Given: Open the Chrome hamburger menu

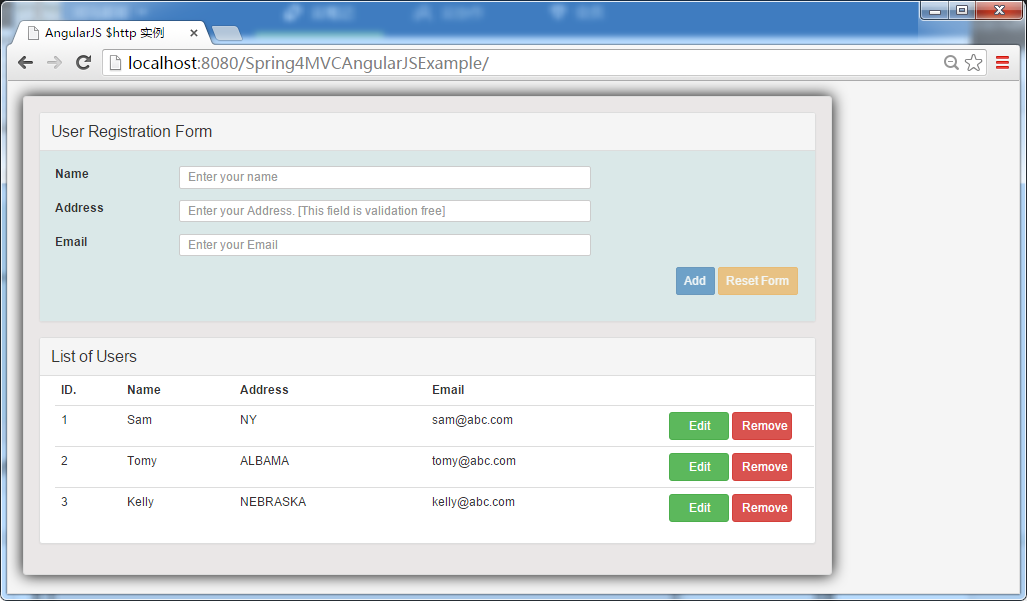Looking at the screenshot, I should [x=1002, y=63].
